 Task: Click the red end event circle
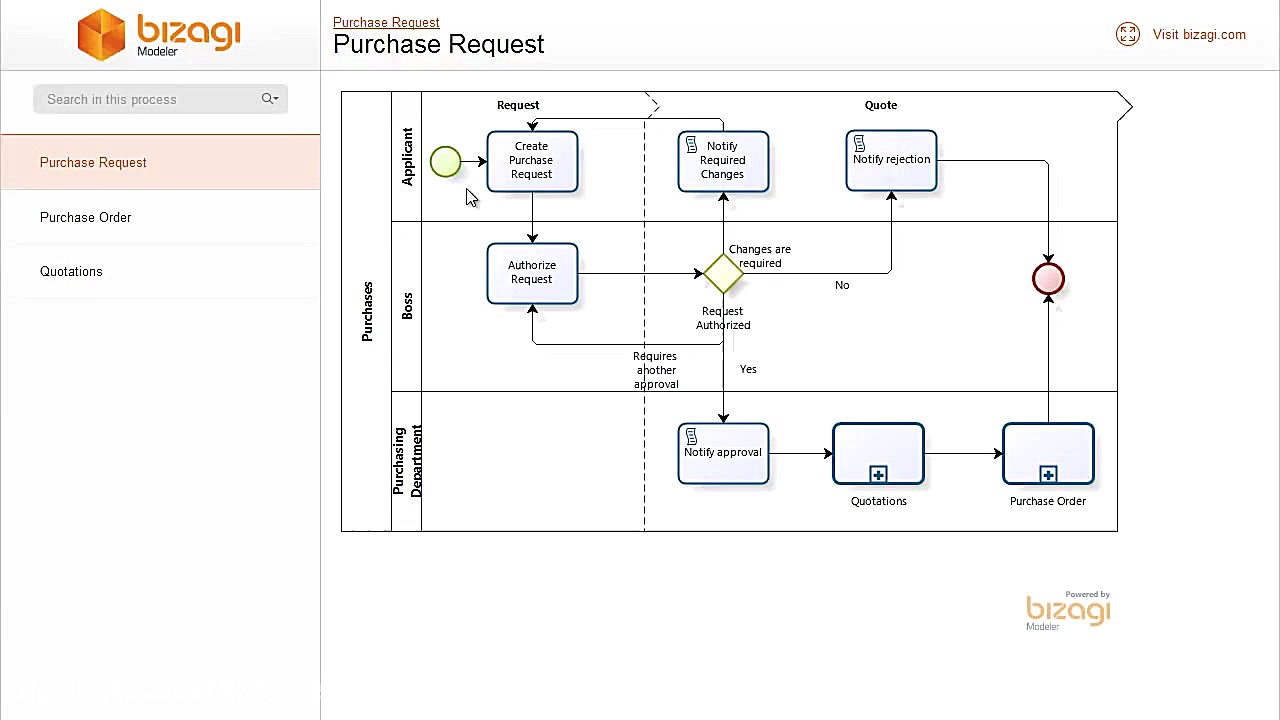click(x=1048, y=279)
